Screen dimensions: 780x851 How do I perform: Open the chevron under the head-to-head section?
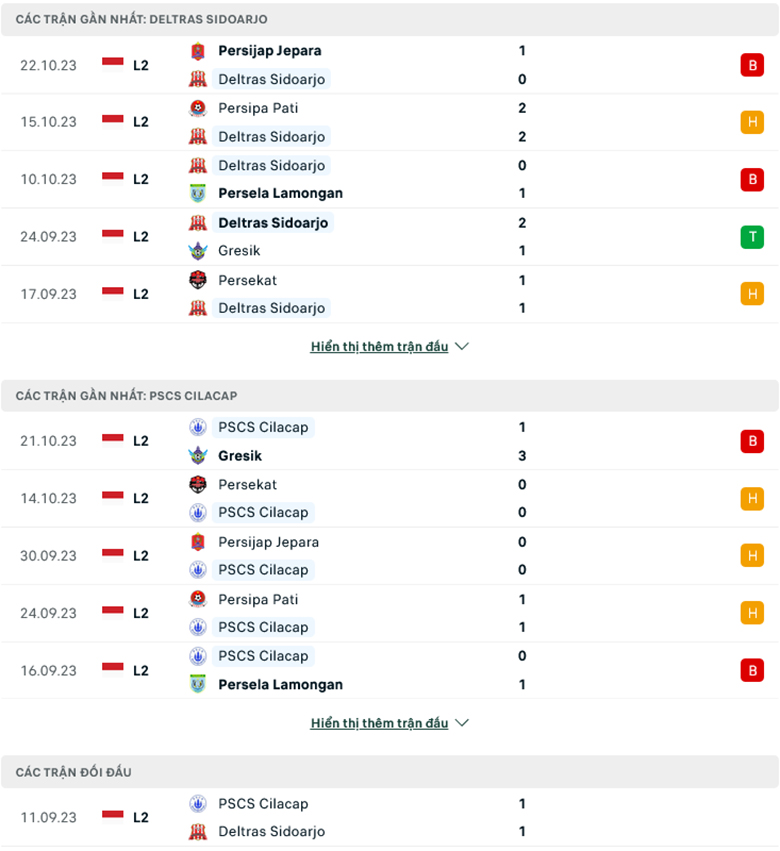pyautogui.click(x=461, y=722)
